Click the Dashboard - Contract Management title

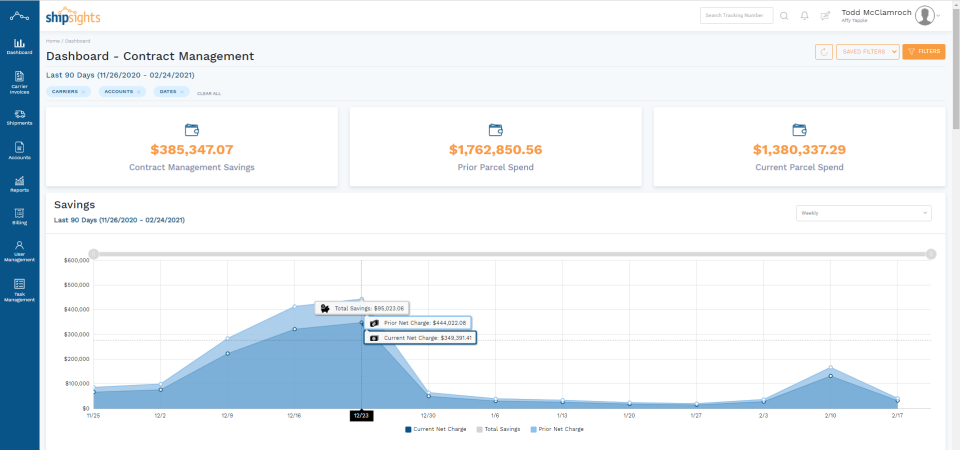click(150, 56)
